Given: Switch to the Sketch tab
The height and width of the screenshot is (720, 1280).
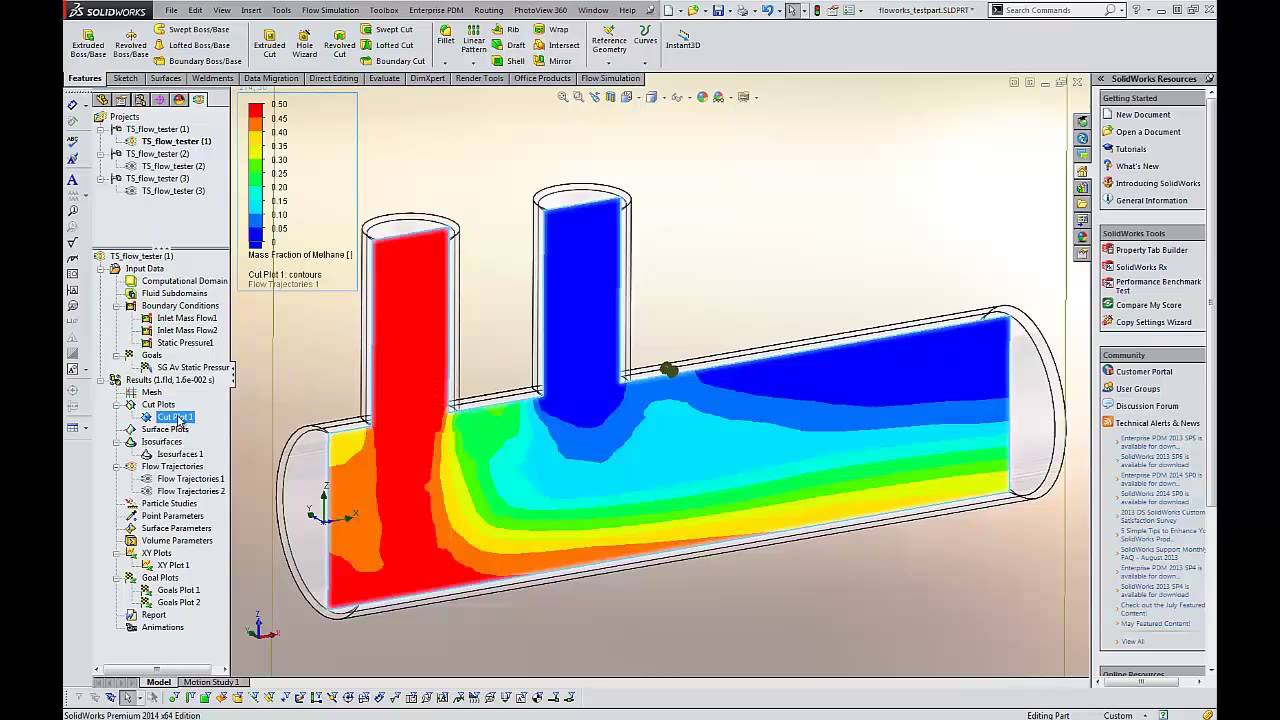Looking at the screenshot, I should click(126, 78).
